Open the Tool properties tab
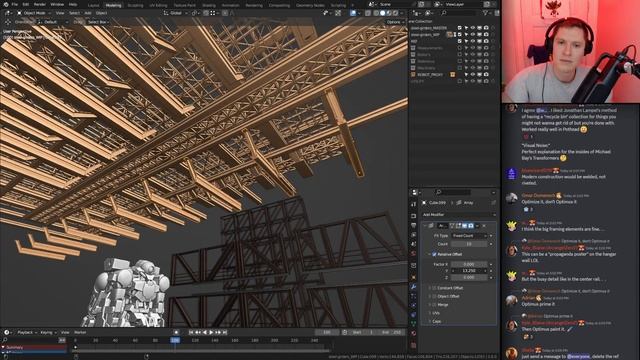This screenshot has width=640, height=360. pos(413,204)
